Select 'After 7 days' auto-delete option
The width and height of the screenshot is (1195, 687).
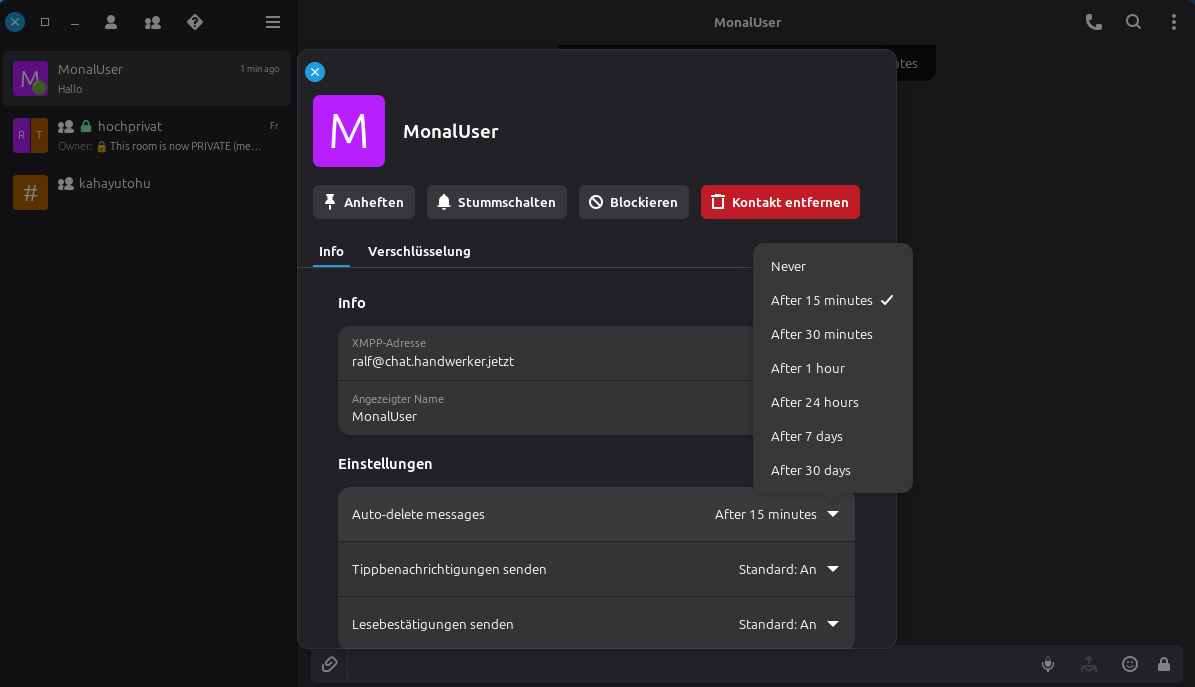806,437
